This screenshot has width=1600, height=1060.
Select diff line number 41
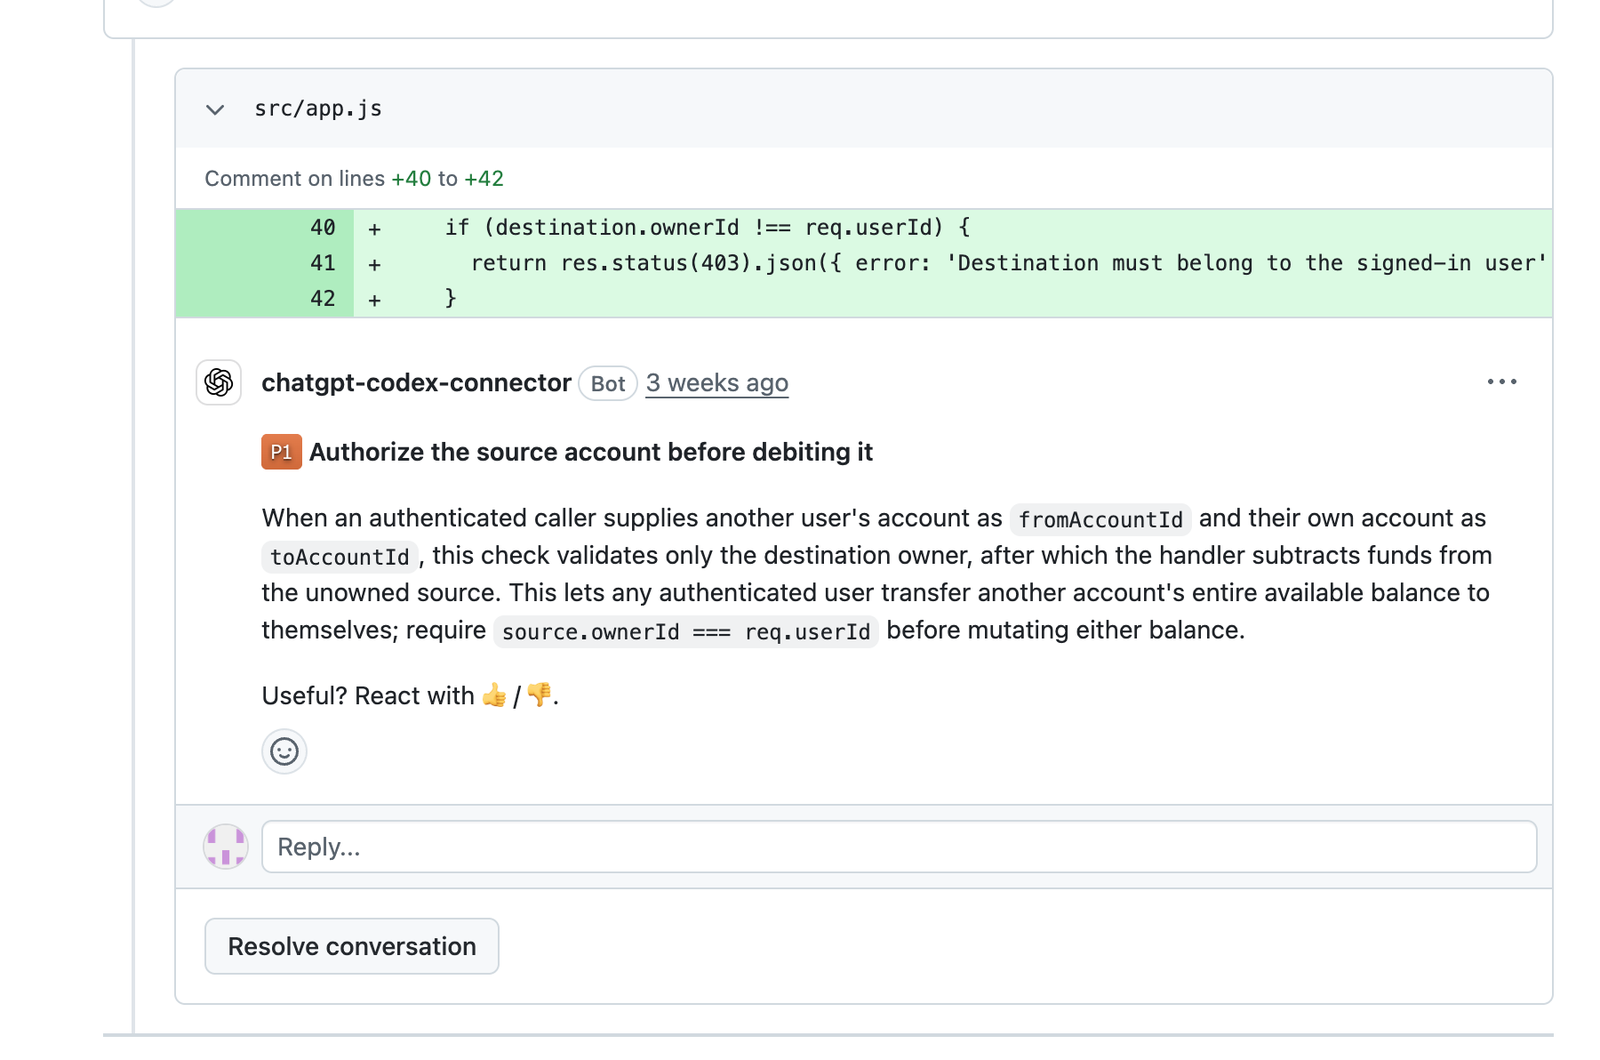(322, 263)
